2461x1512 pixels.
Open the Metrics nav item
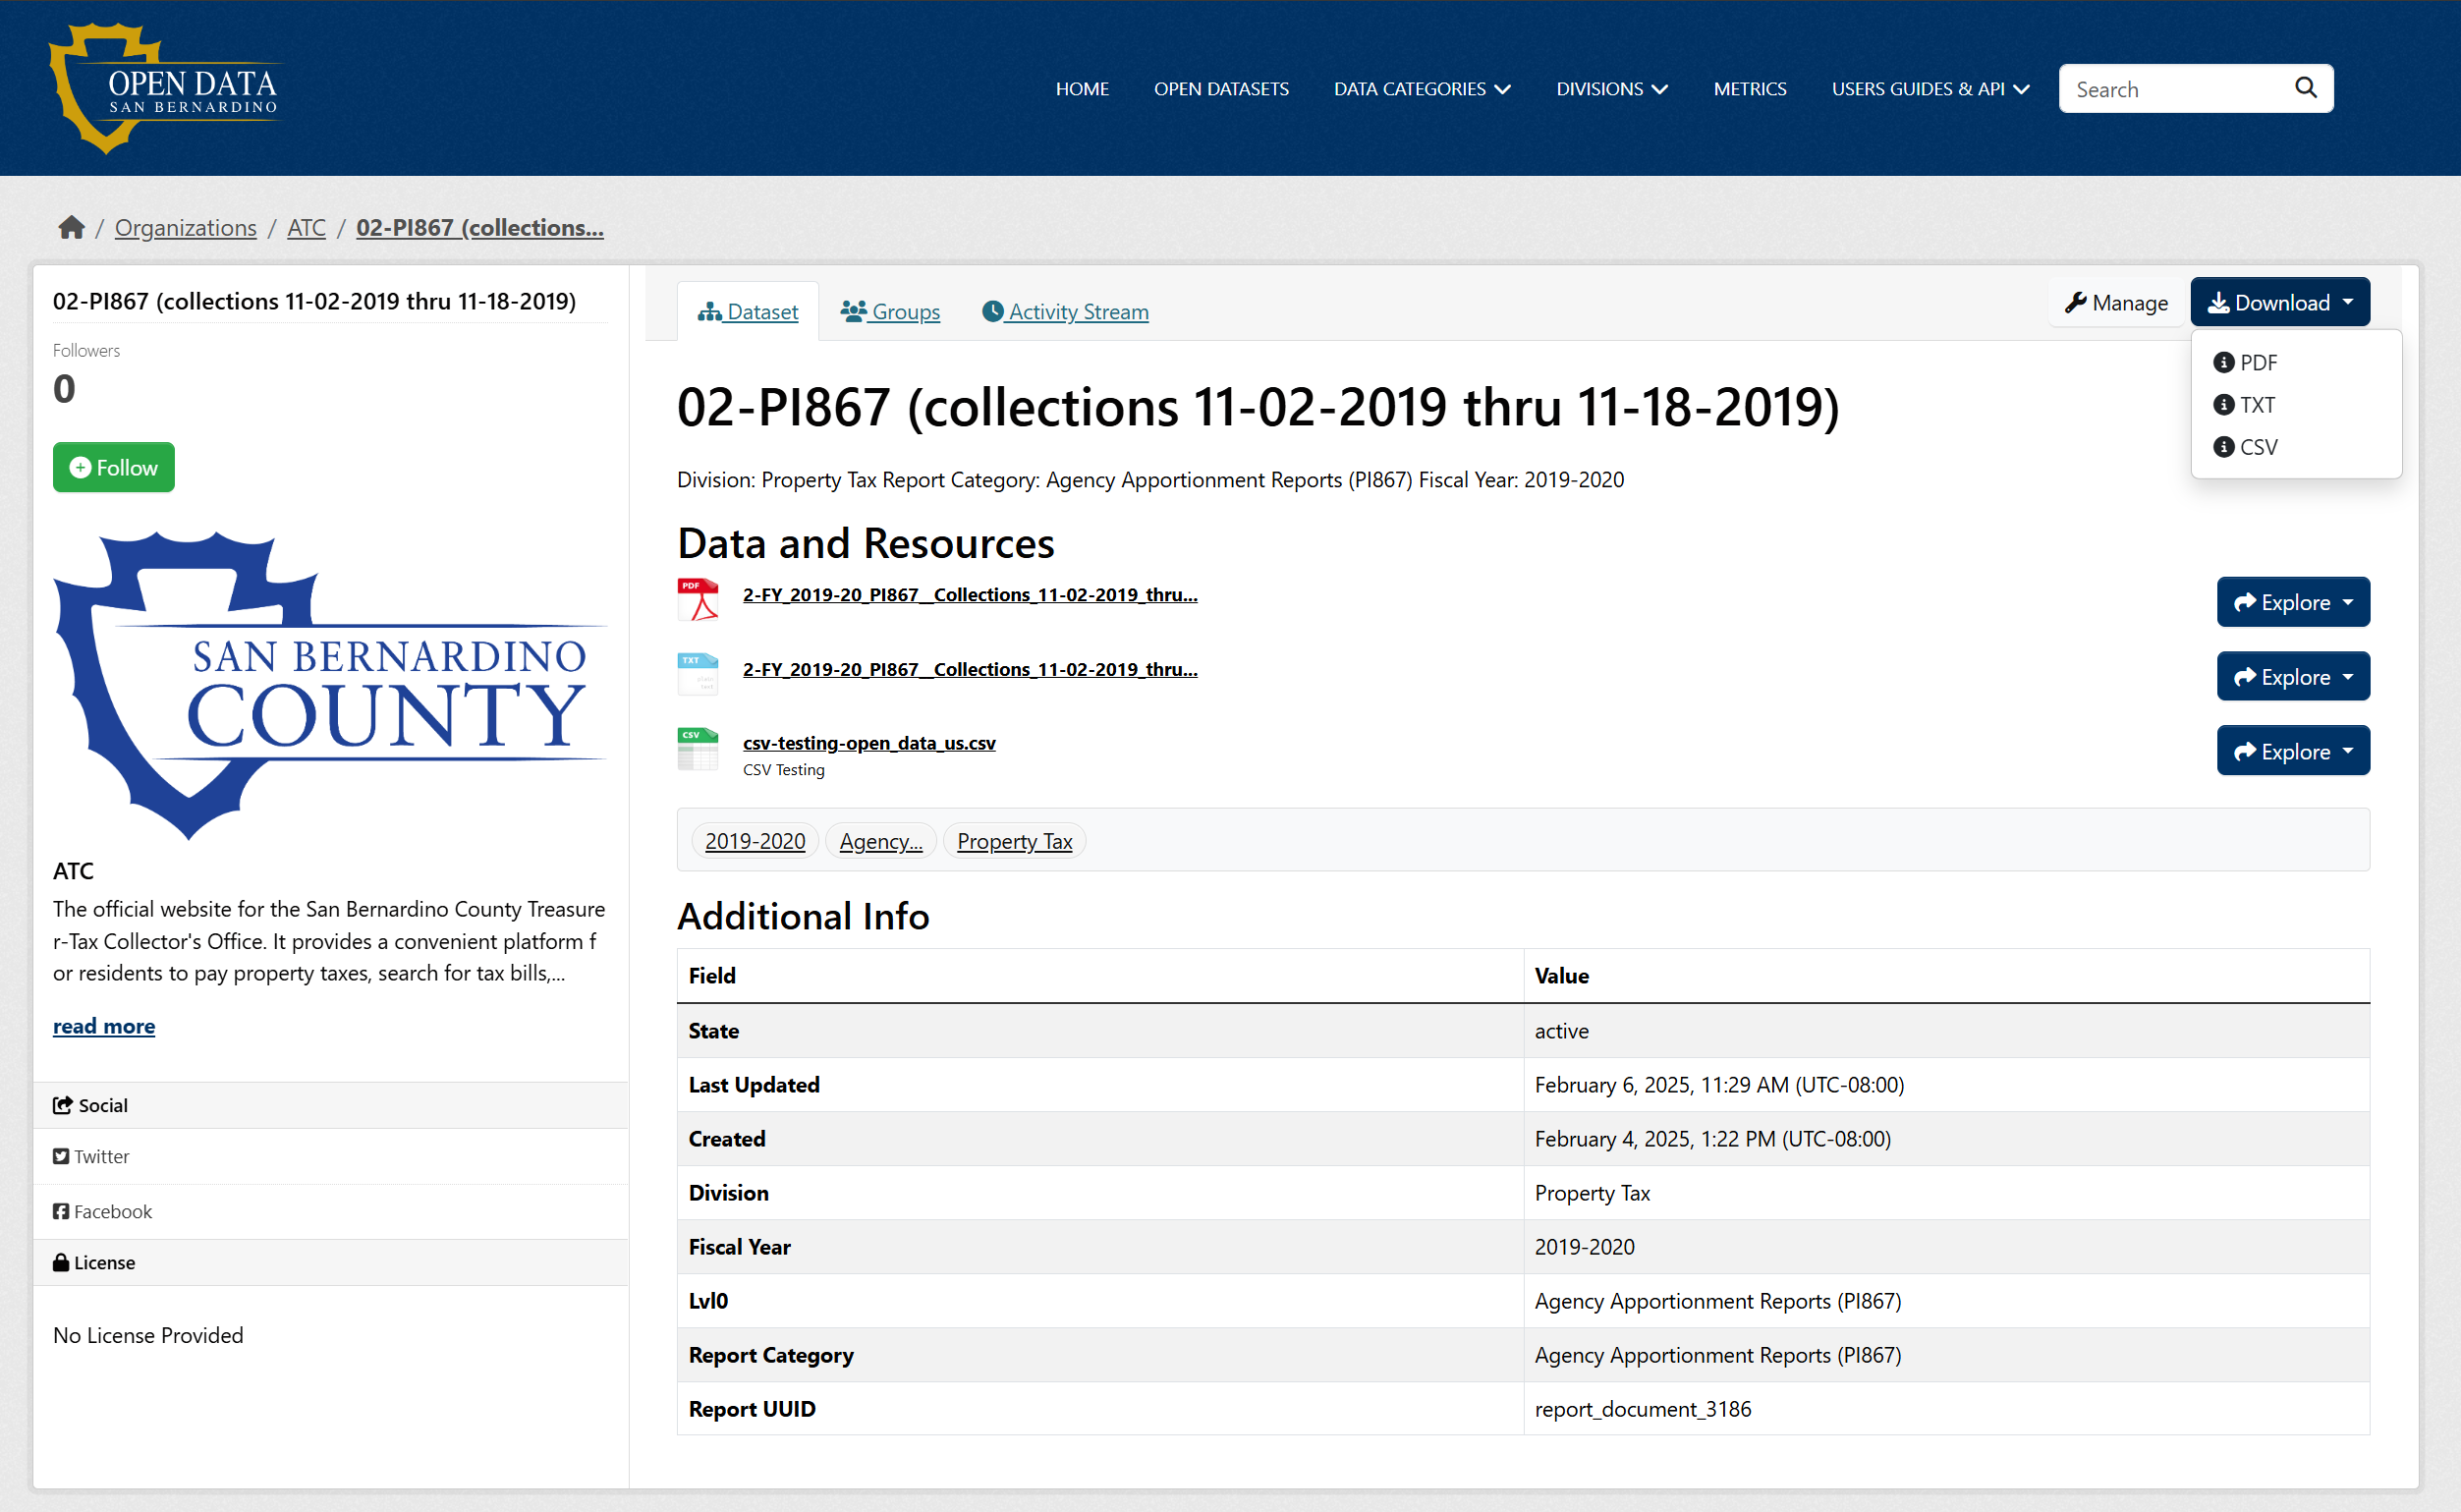pyautogui.click(x=1749, y=89)
